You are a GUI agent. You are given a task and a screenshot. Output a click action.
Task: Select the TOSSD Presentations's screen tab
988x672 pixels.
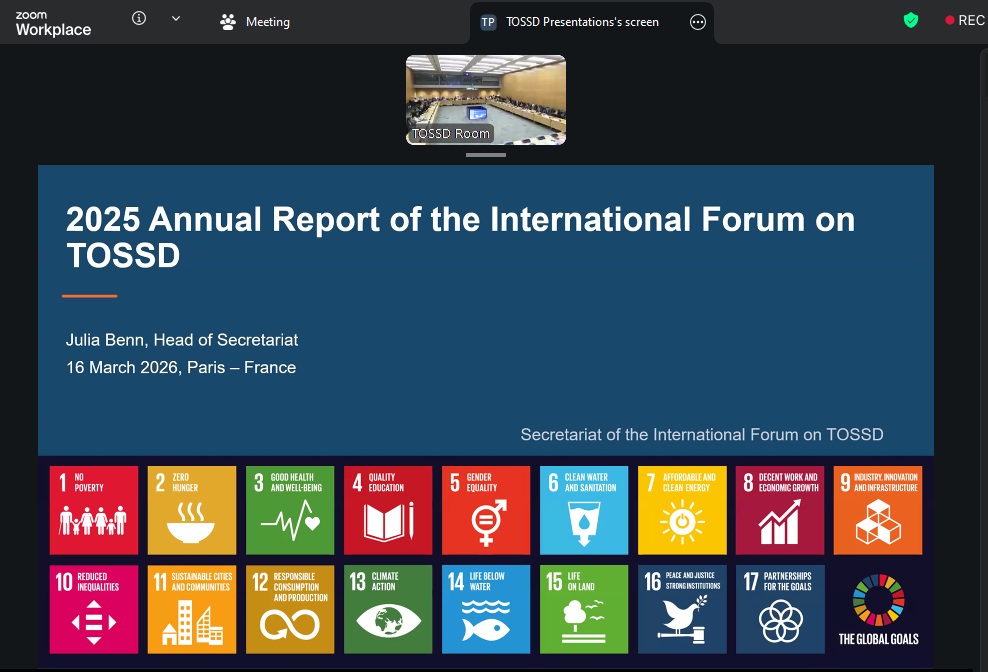coord(582,21)
